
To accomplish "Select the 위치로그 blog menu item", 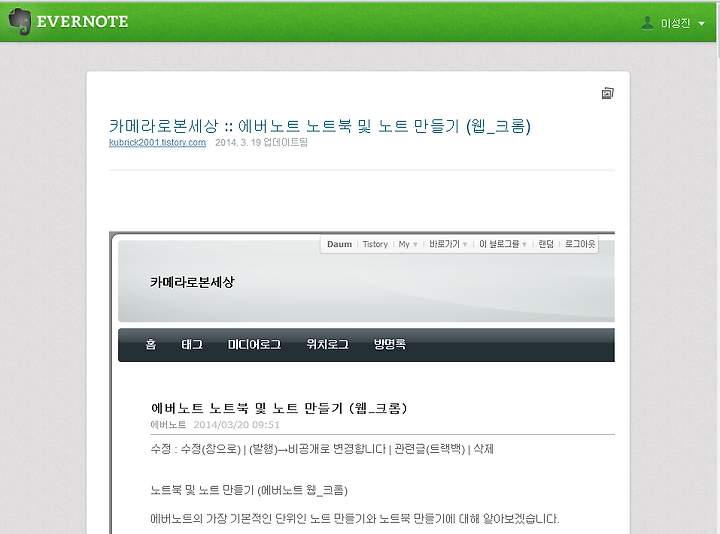I will pos(327,344).
